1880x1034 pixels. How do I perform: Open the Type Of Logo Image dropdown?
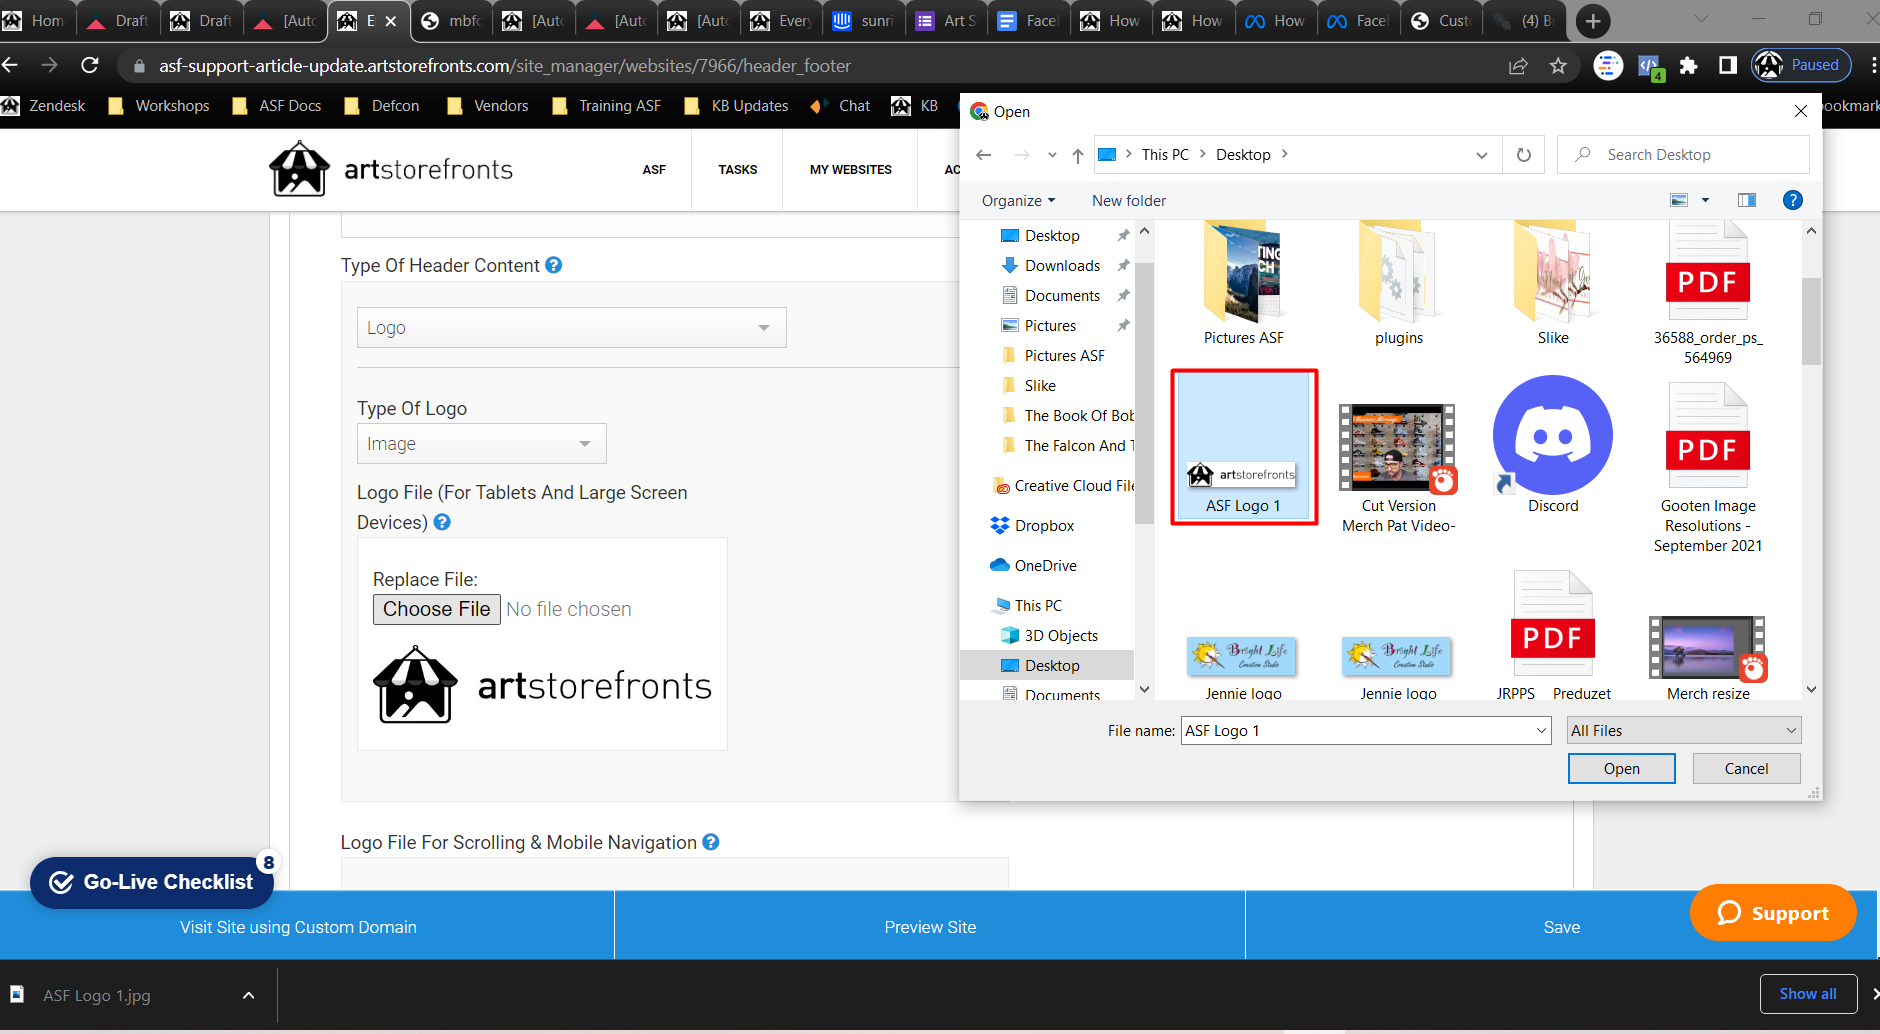(482, 444)
